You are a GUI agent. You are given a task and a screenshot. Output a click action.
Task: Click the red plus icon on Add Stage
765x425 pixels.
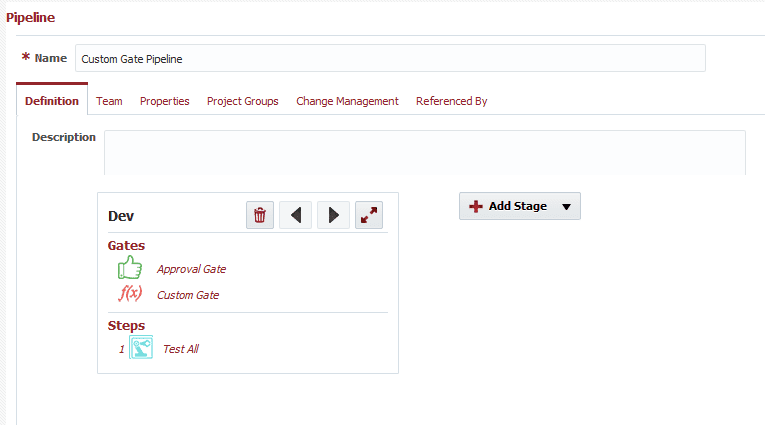[x=476, y=206]
